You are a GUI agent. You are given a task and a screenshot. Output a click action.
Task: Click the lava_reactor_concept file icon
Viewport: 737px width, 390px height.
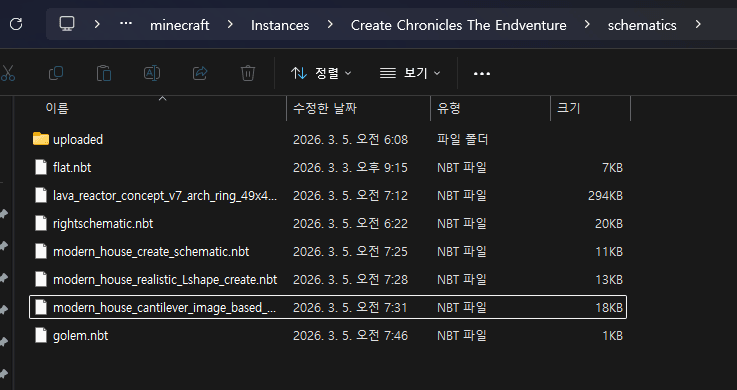pos(41,195)
